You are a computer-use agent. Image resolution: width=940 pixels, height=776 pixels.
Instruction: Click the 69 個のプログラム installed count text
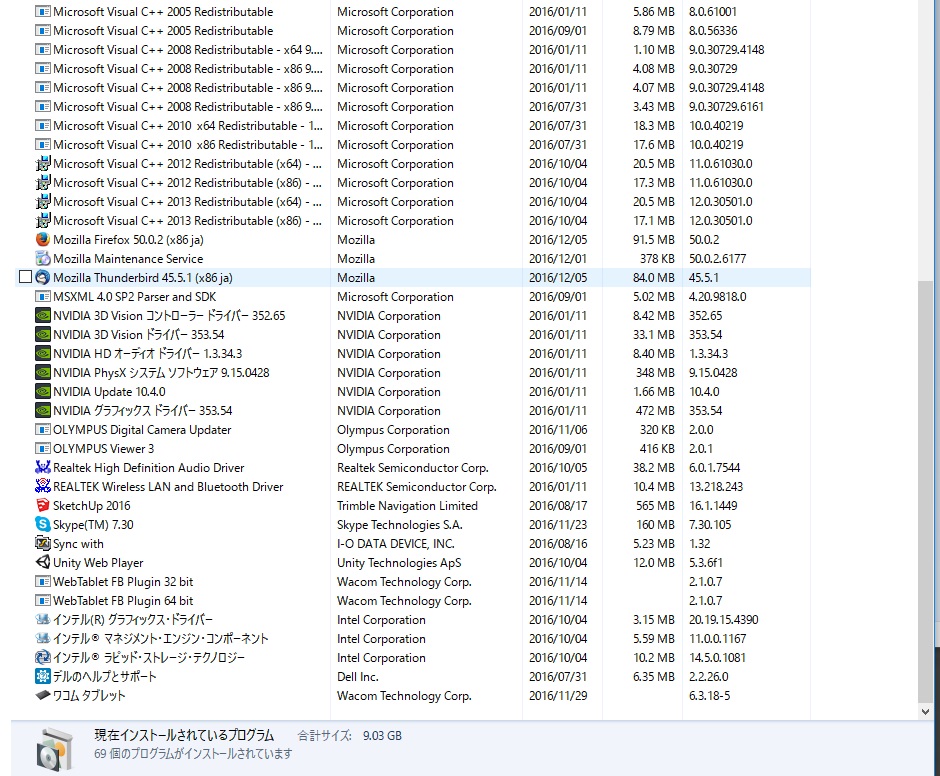[x=193, y=754]
